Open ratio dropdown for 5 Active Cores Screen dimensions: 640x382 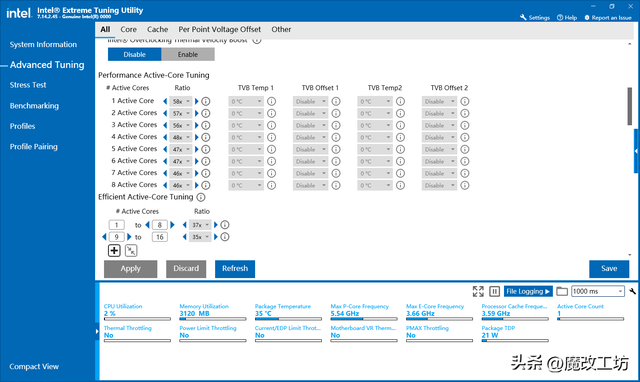pyautogui.click(x=180, y=149)
